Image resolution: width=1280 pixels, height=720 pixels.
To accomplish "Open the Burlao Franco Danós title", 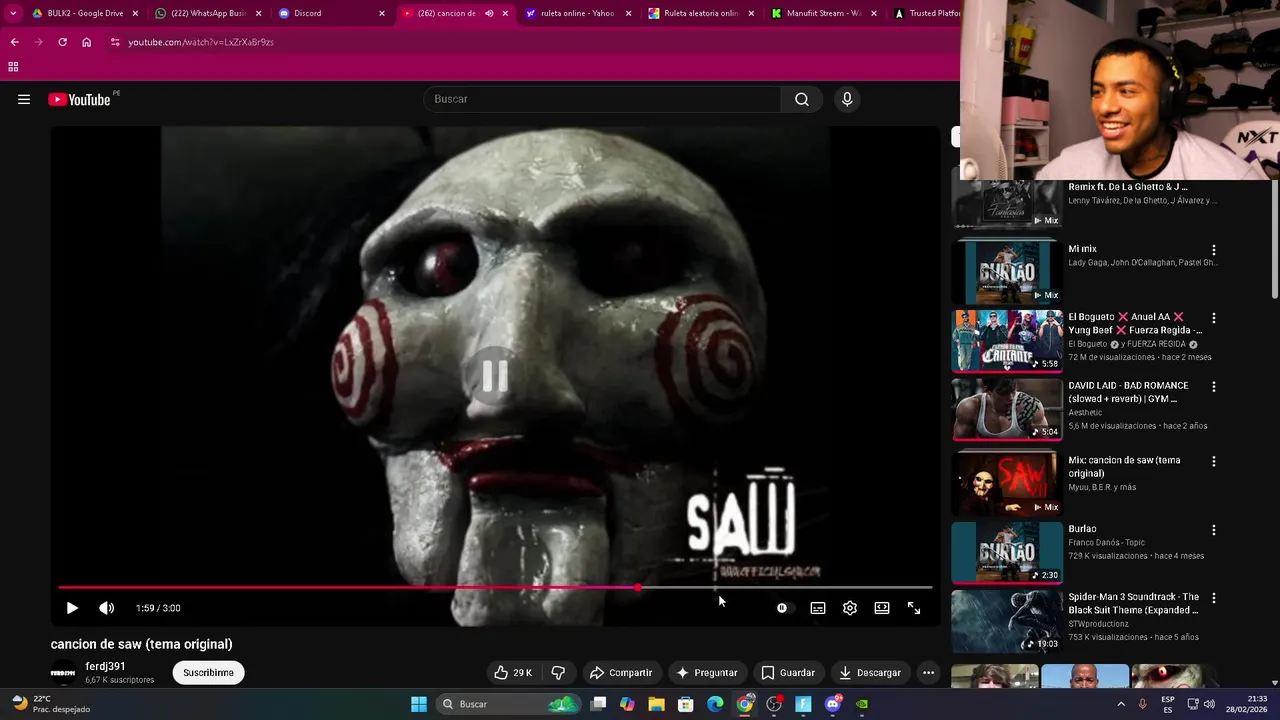I will 1082,529.
